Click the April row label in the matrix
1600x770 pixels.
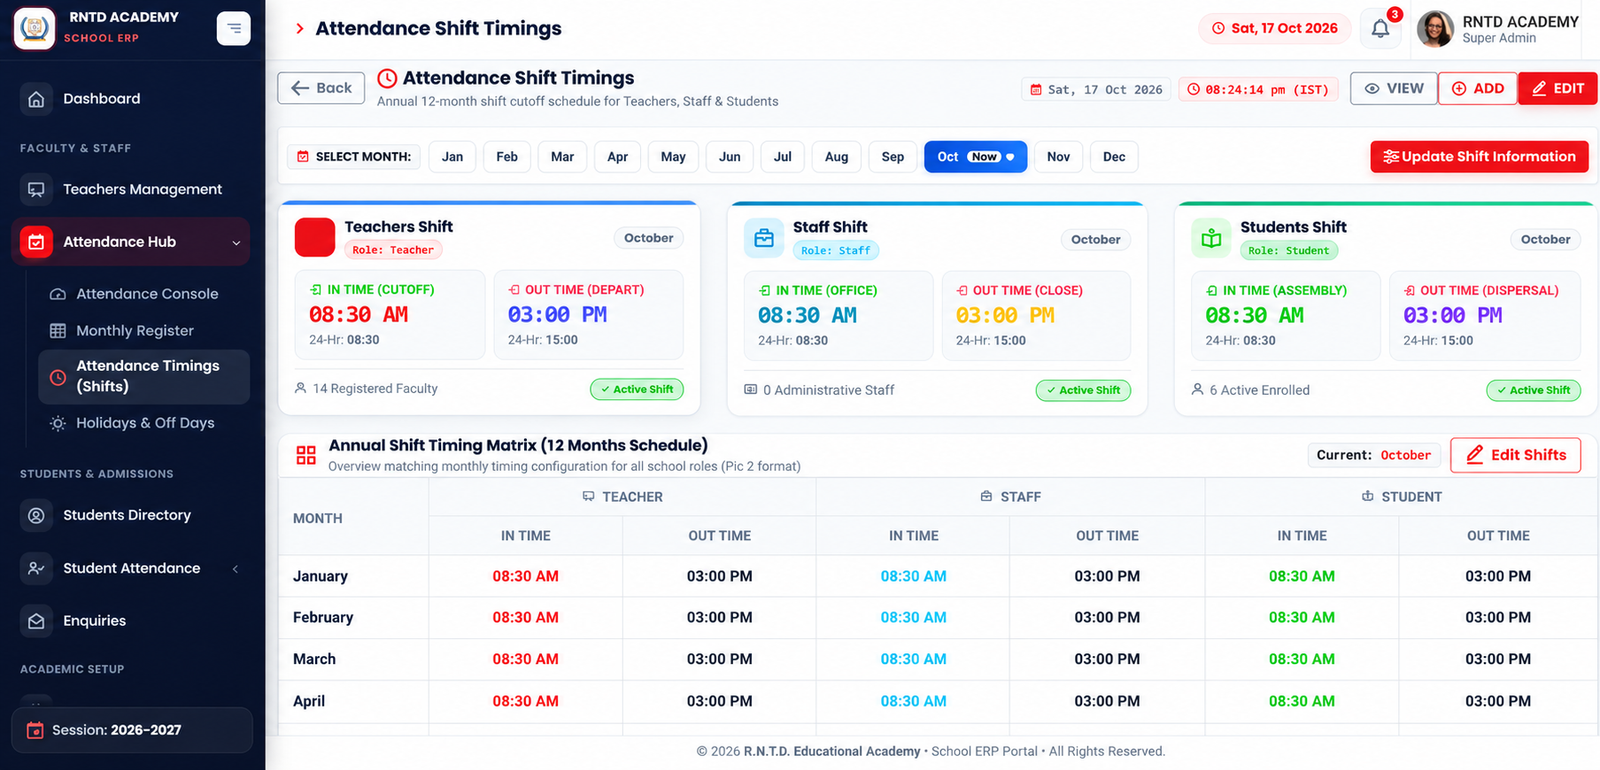(309, 701)
